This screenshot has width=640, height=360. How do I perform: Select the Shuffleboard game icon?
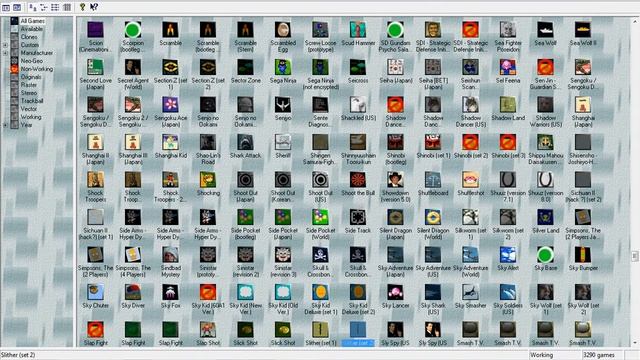point(433,180)
